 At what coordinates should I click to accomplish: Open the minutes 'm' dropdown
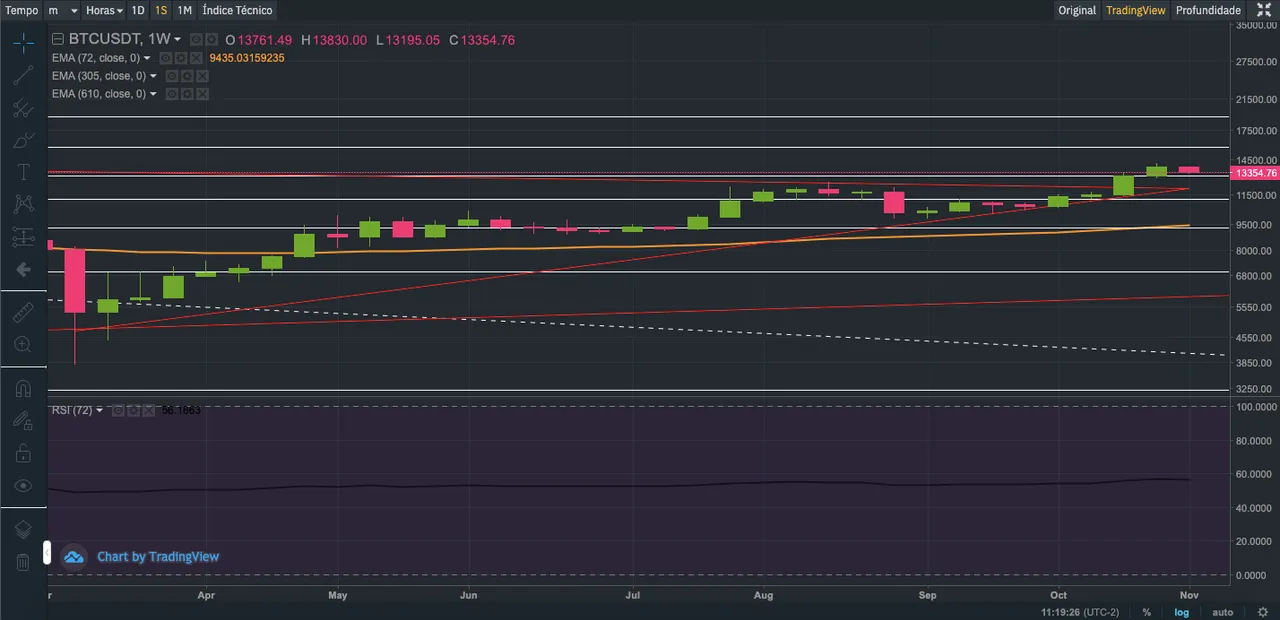63,10
